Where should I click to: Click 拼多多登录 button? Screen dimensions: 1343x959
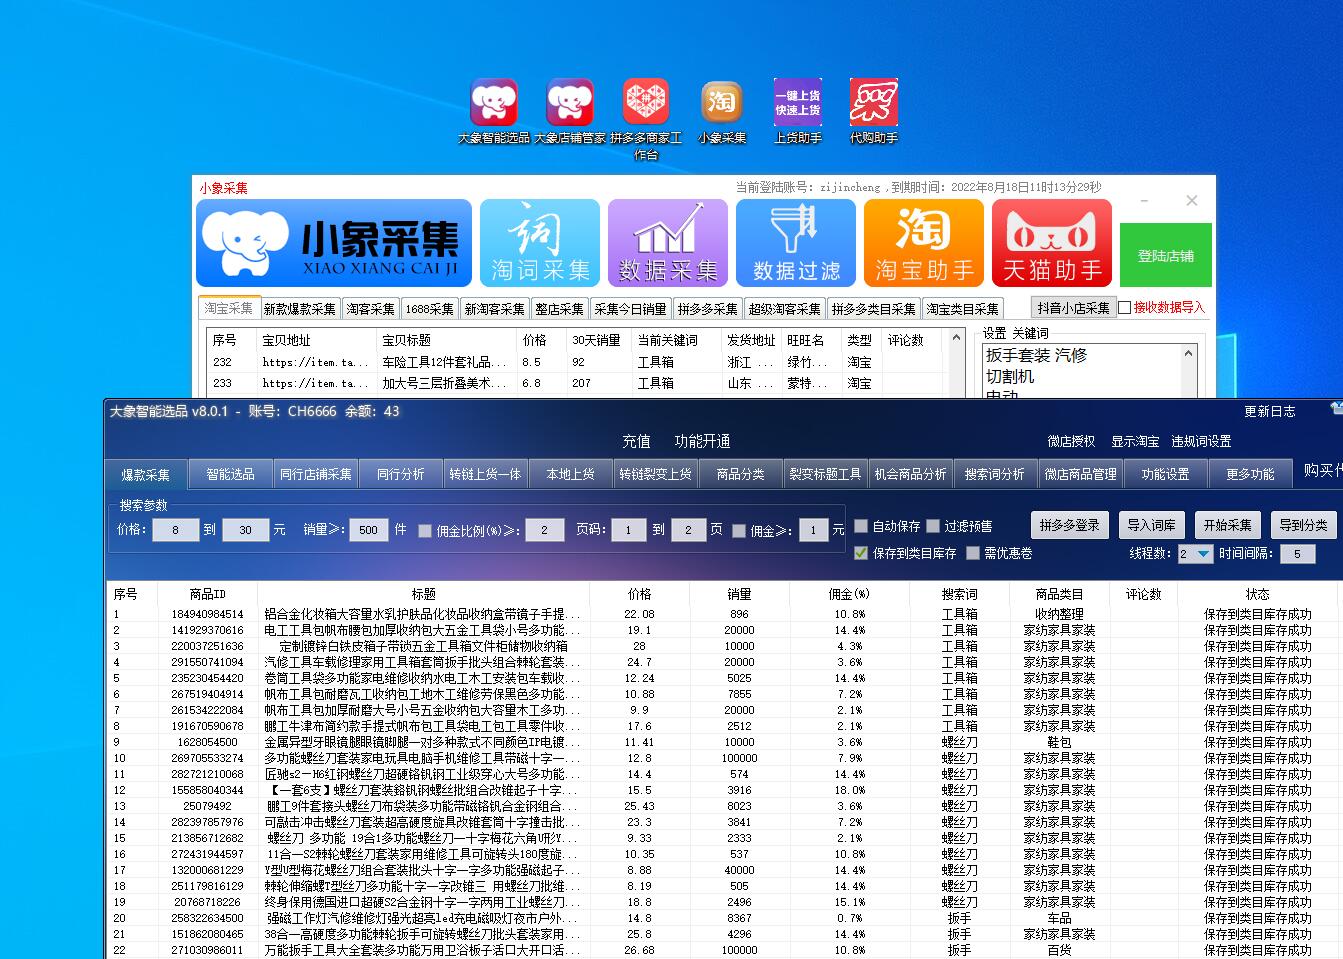(x=1069, y=525)
